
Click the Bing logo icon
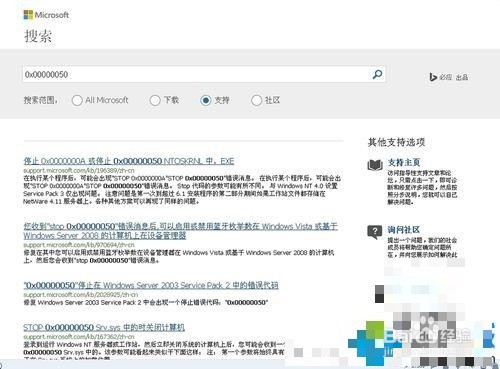click(x=433, y=77)
